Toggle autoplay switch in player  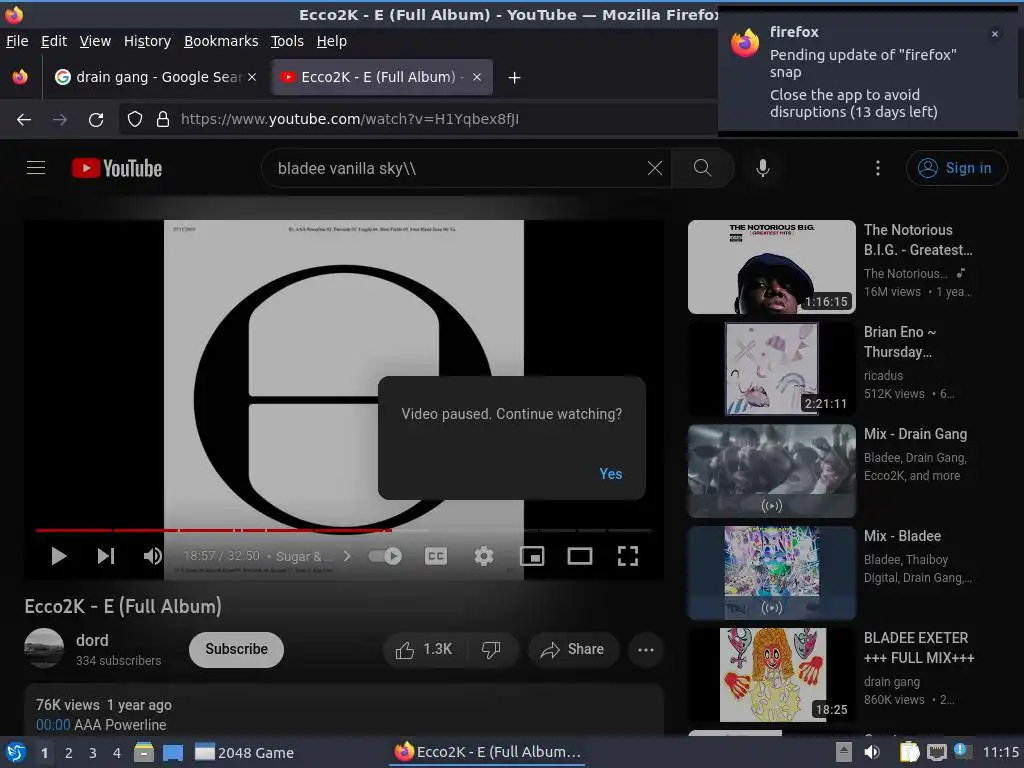coord(385,556)
